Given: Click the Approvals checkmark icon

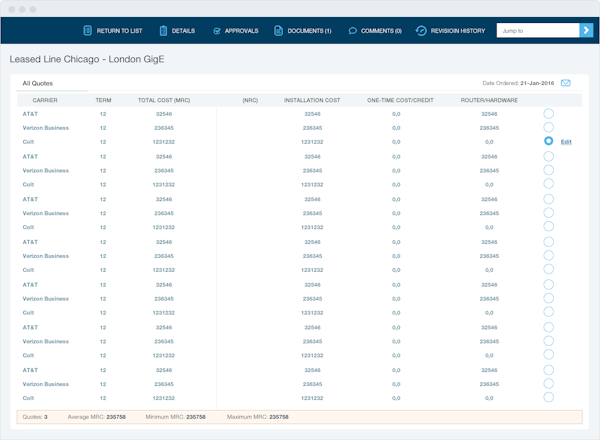Looking at the screenshot, I should [218, 31].
